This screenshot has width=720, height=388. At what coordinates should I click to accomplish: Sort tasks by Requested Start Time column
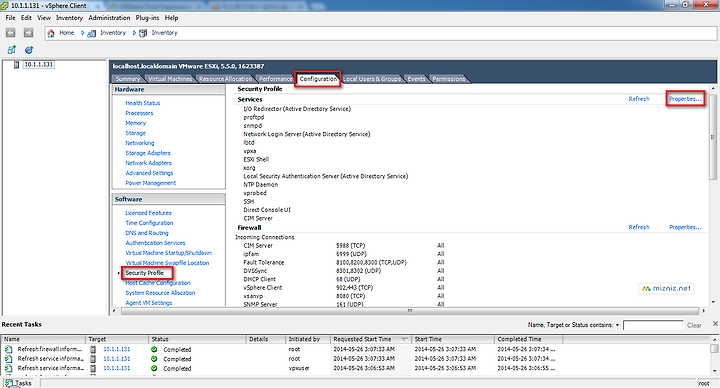tap(371, 339)
